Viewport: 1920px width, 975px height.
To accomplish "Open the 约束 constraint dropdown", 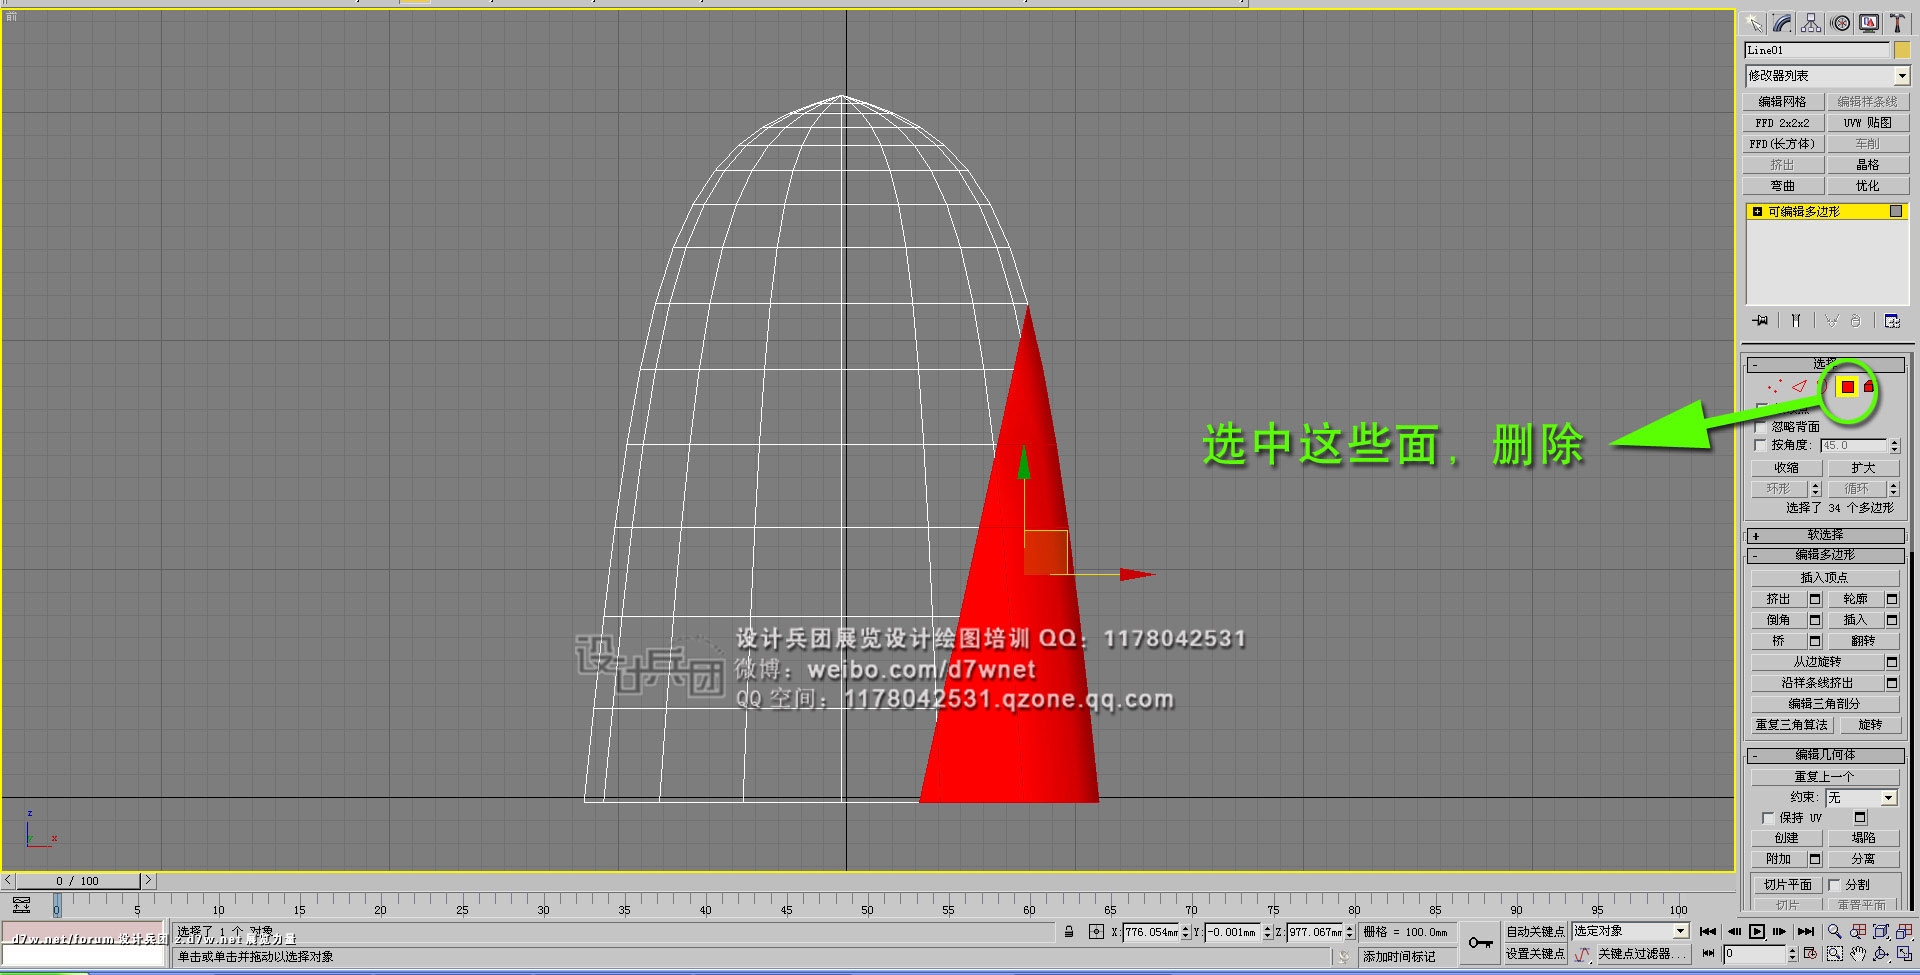I will click(x=1862, y=798).
